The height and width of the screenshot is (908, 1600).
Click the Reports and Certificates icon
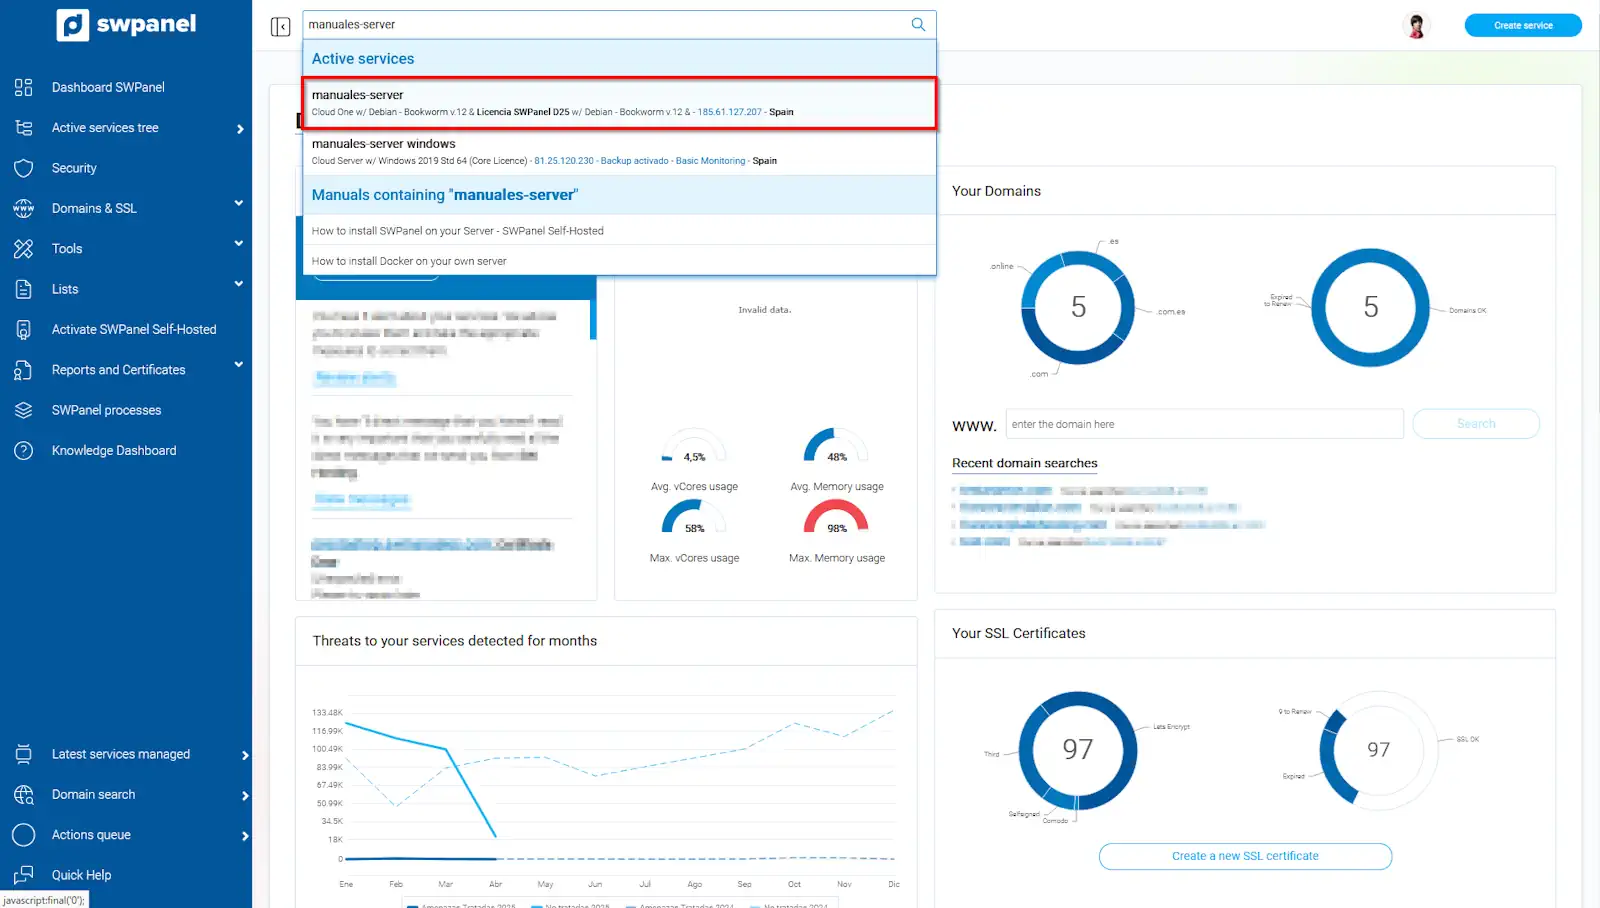pos(24,370)
